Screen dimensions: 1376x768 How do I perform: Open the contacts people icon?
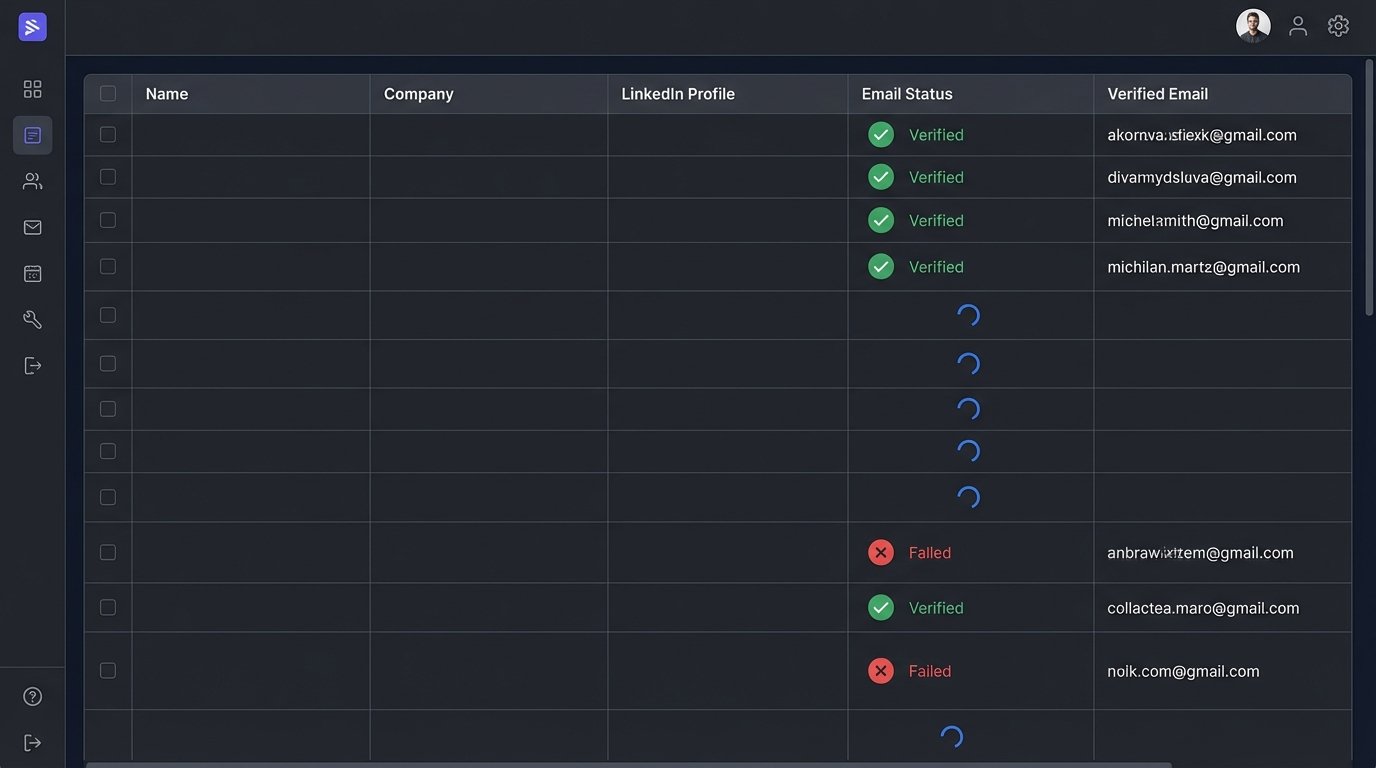coord(32,181)
